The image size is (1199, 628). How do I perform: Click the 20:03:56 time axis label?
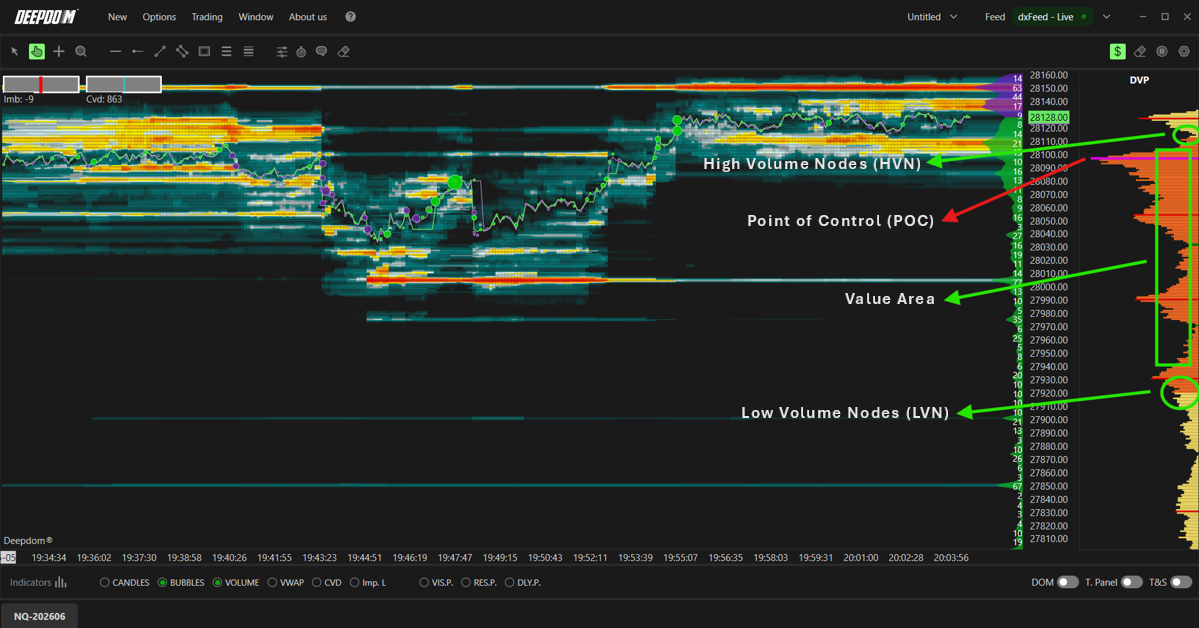(951, 558)
